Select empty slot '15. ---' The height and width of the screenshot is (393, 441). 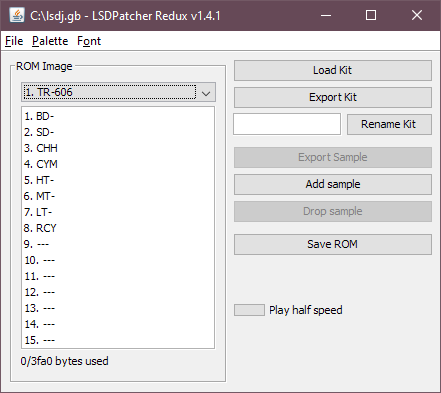click(118, 340)
